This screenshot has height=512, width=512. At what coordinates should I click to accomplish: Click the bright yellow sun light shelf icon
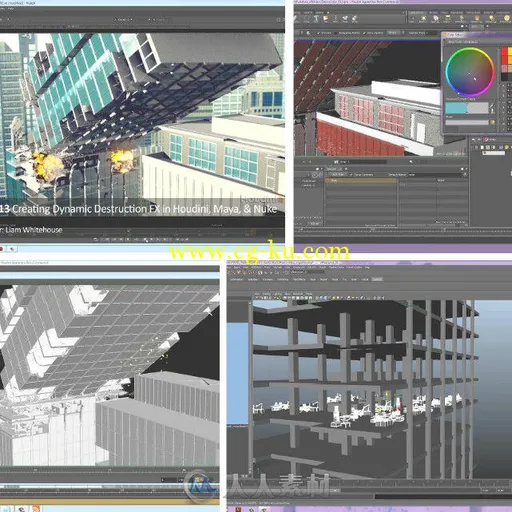click(507, 19)
